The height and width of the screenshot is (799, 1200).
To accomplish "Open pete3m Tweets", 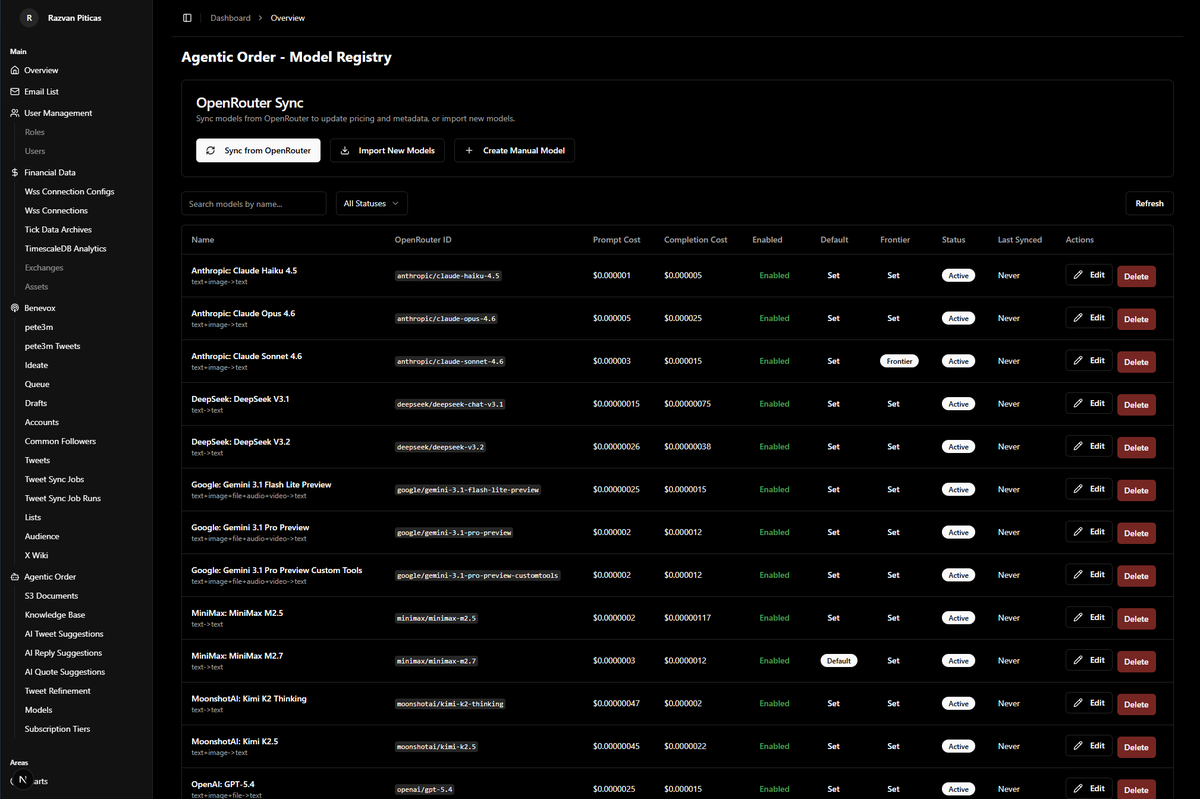I will (x=52, y=347).
